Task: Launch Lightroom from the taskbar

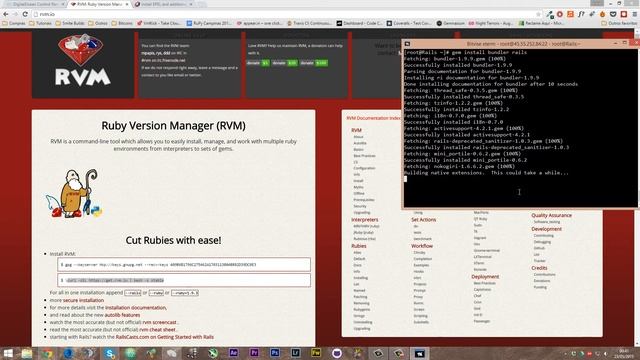Action: coord(296,353)
